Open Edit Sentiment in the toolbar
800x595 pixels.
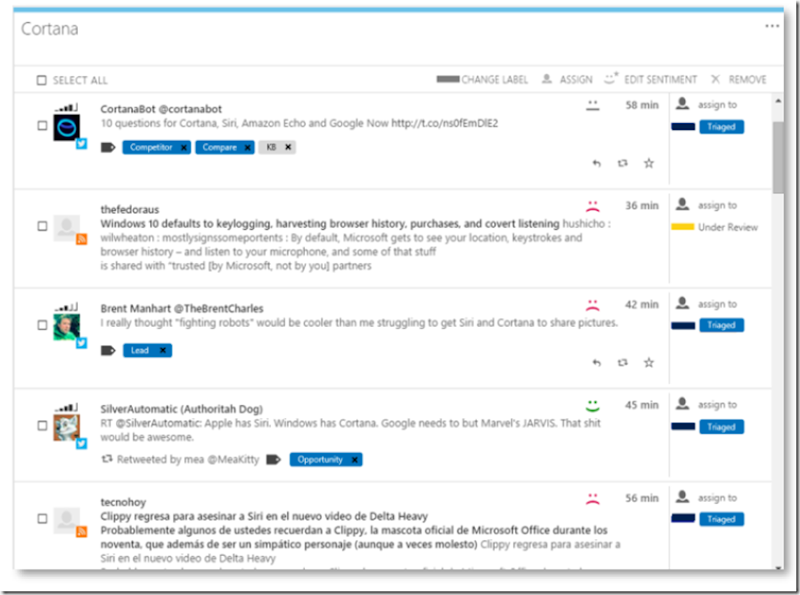click(651, 79)
